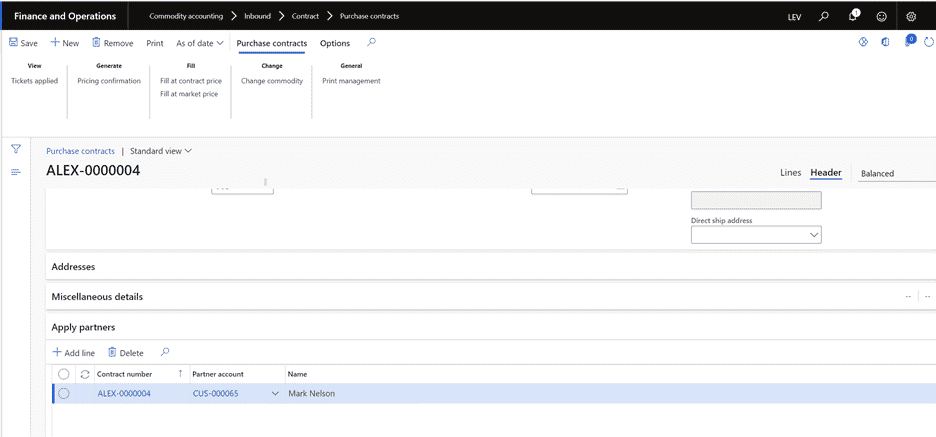Open the settings gear

[x=911, y=17]
